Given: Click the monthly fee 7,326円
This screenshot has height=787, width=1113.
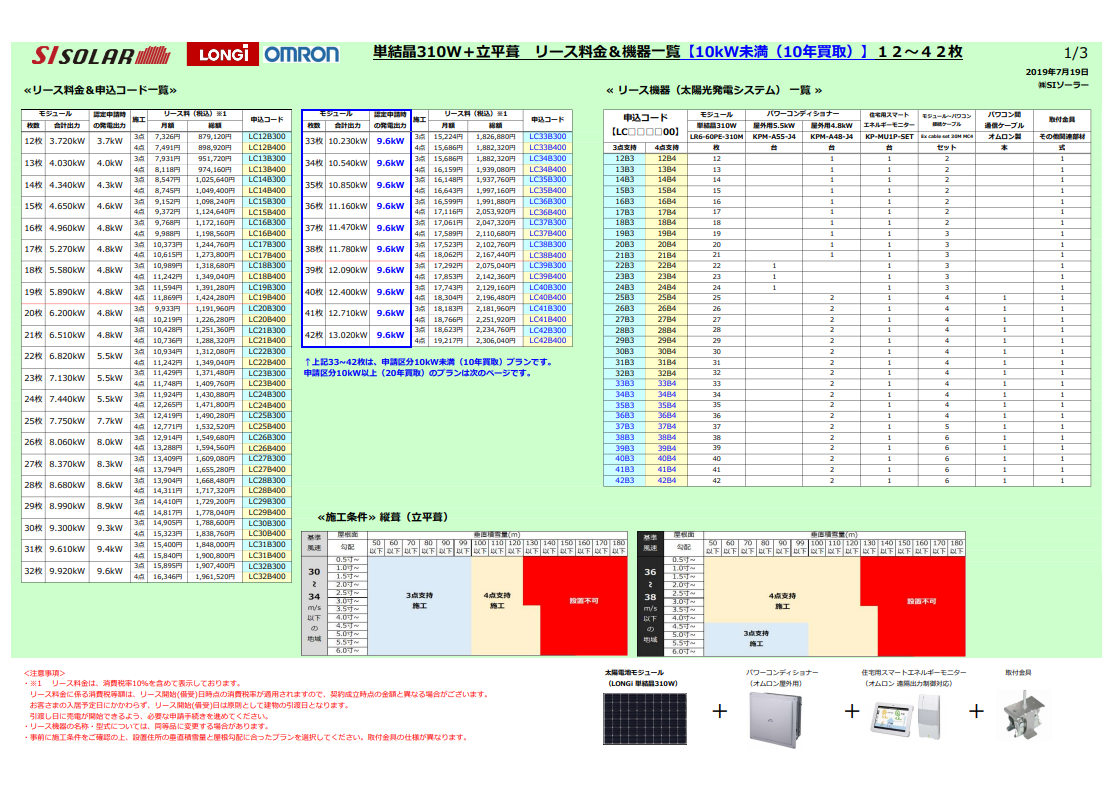Looking at the screenshot, I should 168,136.
